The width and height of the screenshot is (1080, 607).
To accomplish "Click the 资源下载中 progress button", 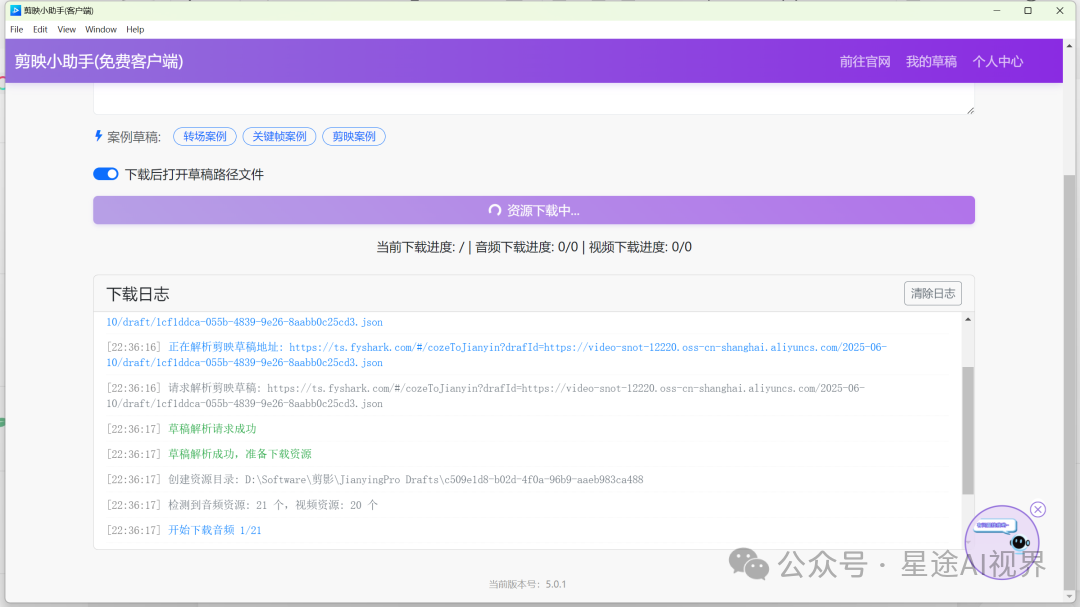I will coord(534,210).
